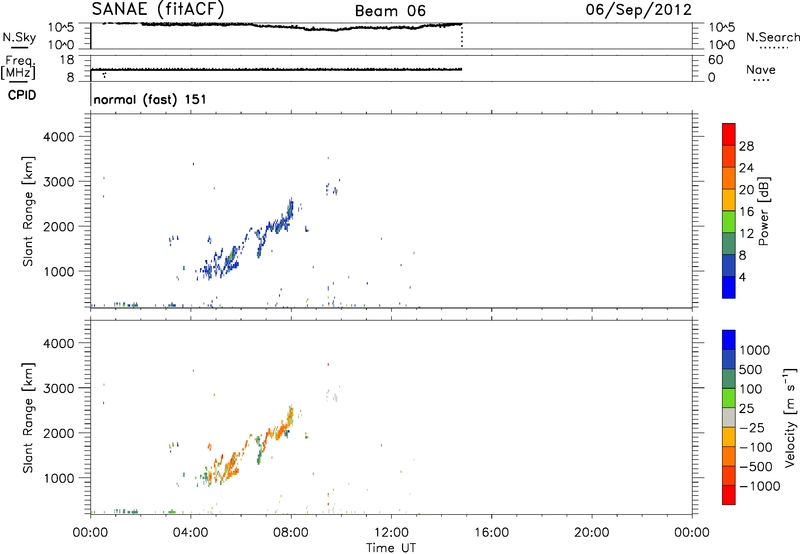
Task: Select the Slant Range label of power panel
Action: (x=28, y=211)
